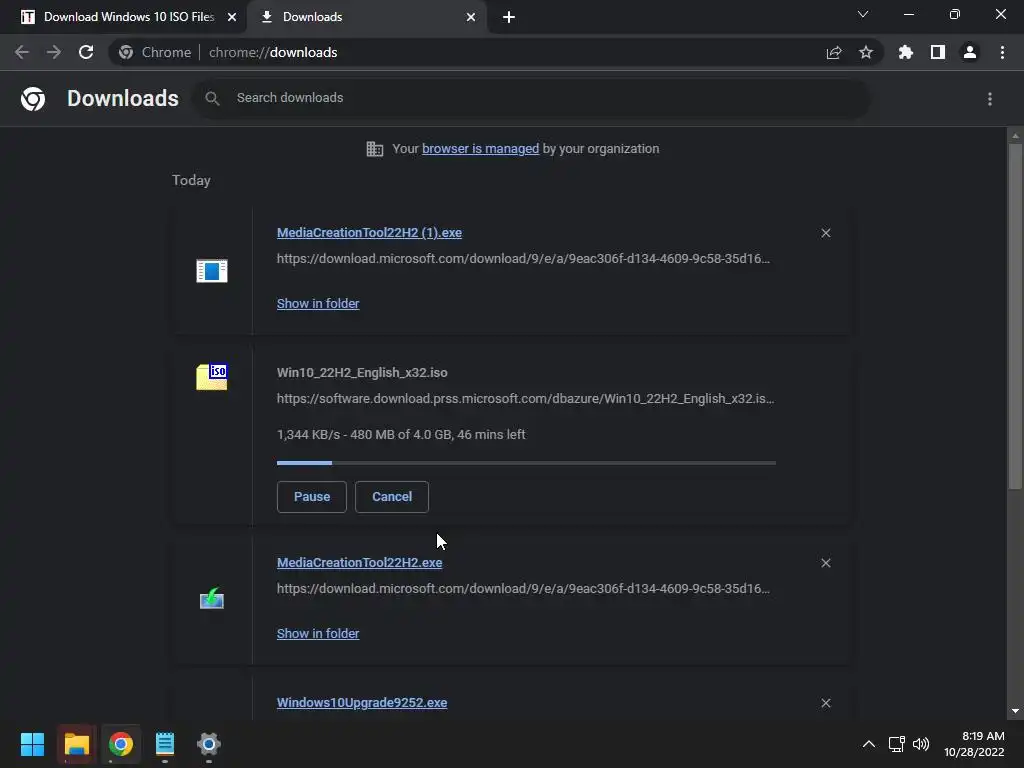This screenshot has height=768, width=1024.
Task: Click the MediaCreationTool22H2 (1).exe file icon
Action: [212, 270]
